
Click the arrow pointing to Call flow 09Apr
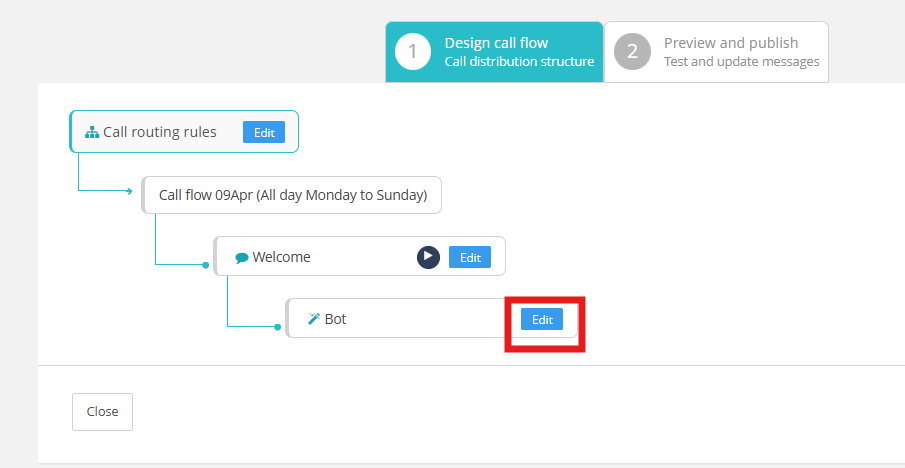[x=128, y=192]
